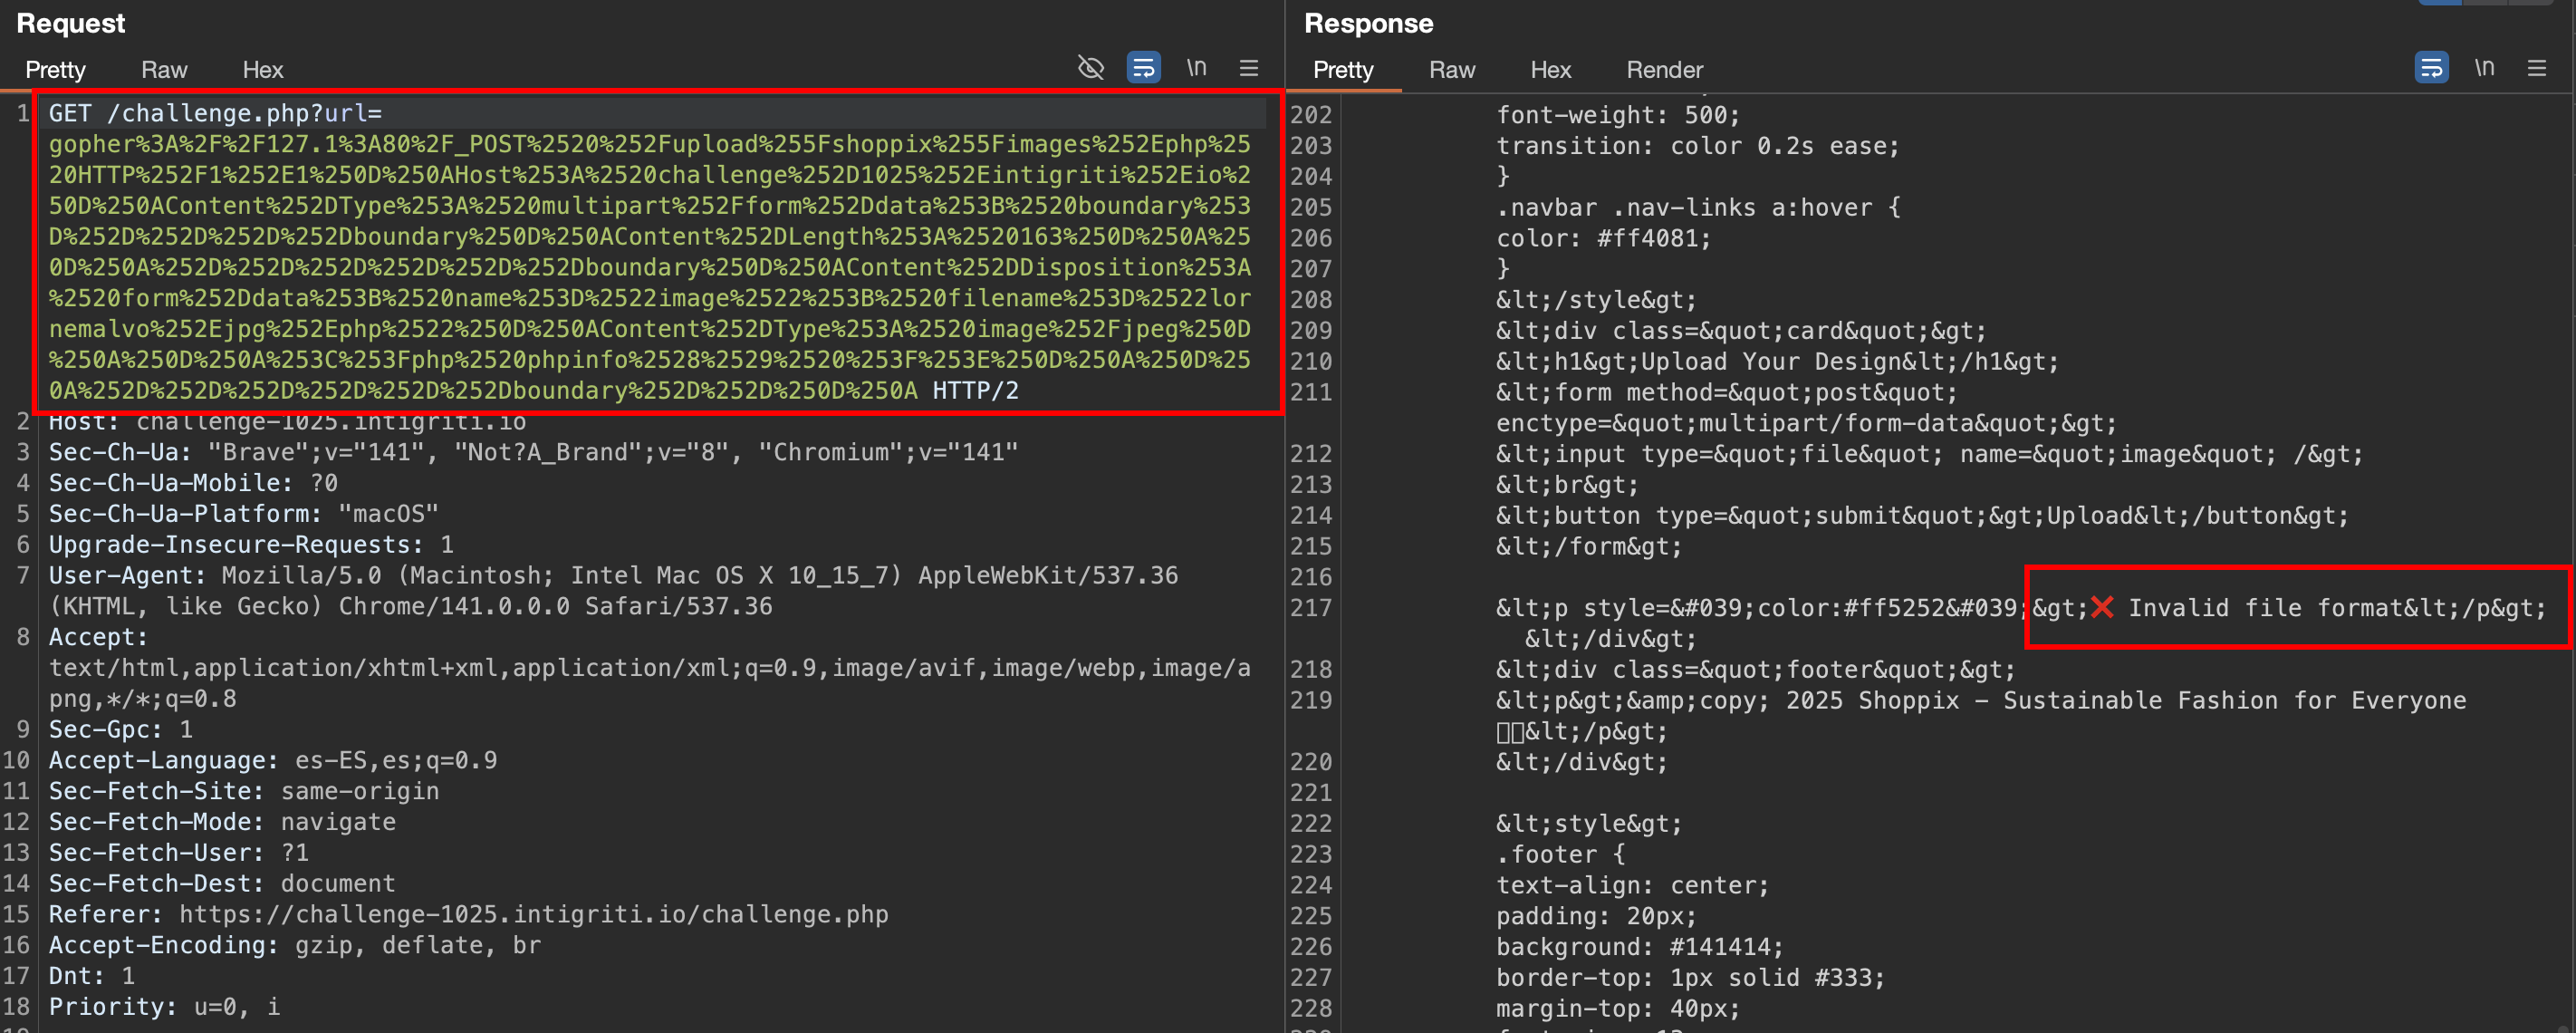Click the User-Agent header line
Image resolution: width=2576 pixels, height=1033 pixels.
click(x=612, y=576)
